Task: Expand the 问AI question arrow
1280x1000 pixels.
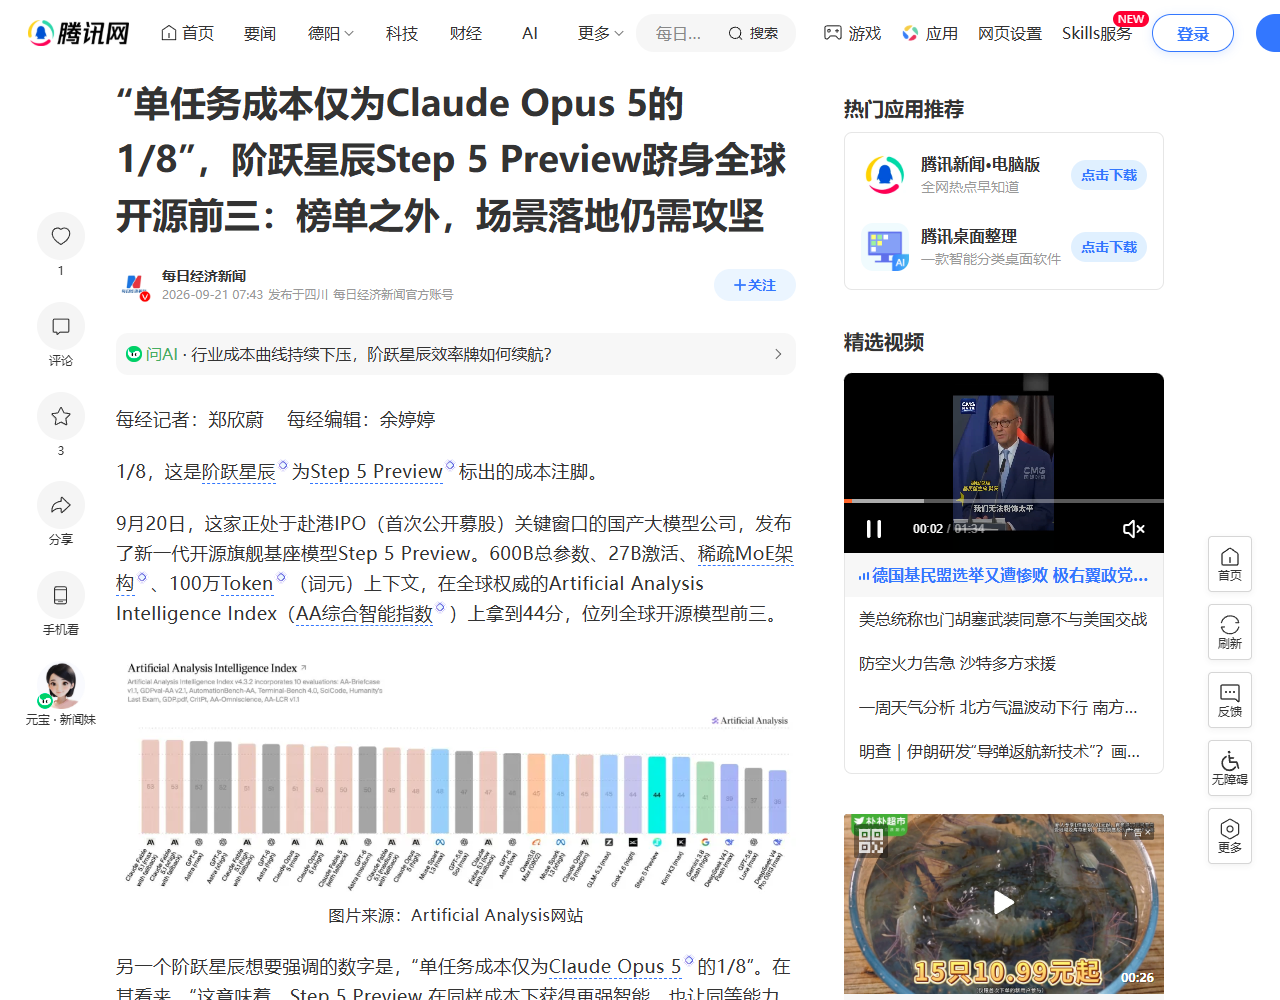Action: 778,354
